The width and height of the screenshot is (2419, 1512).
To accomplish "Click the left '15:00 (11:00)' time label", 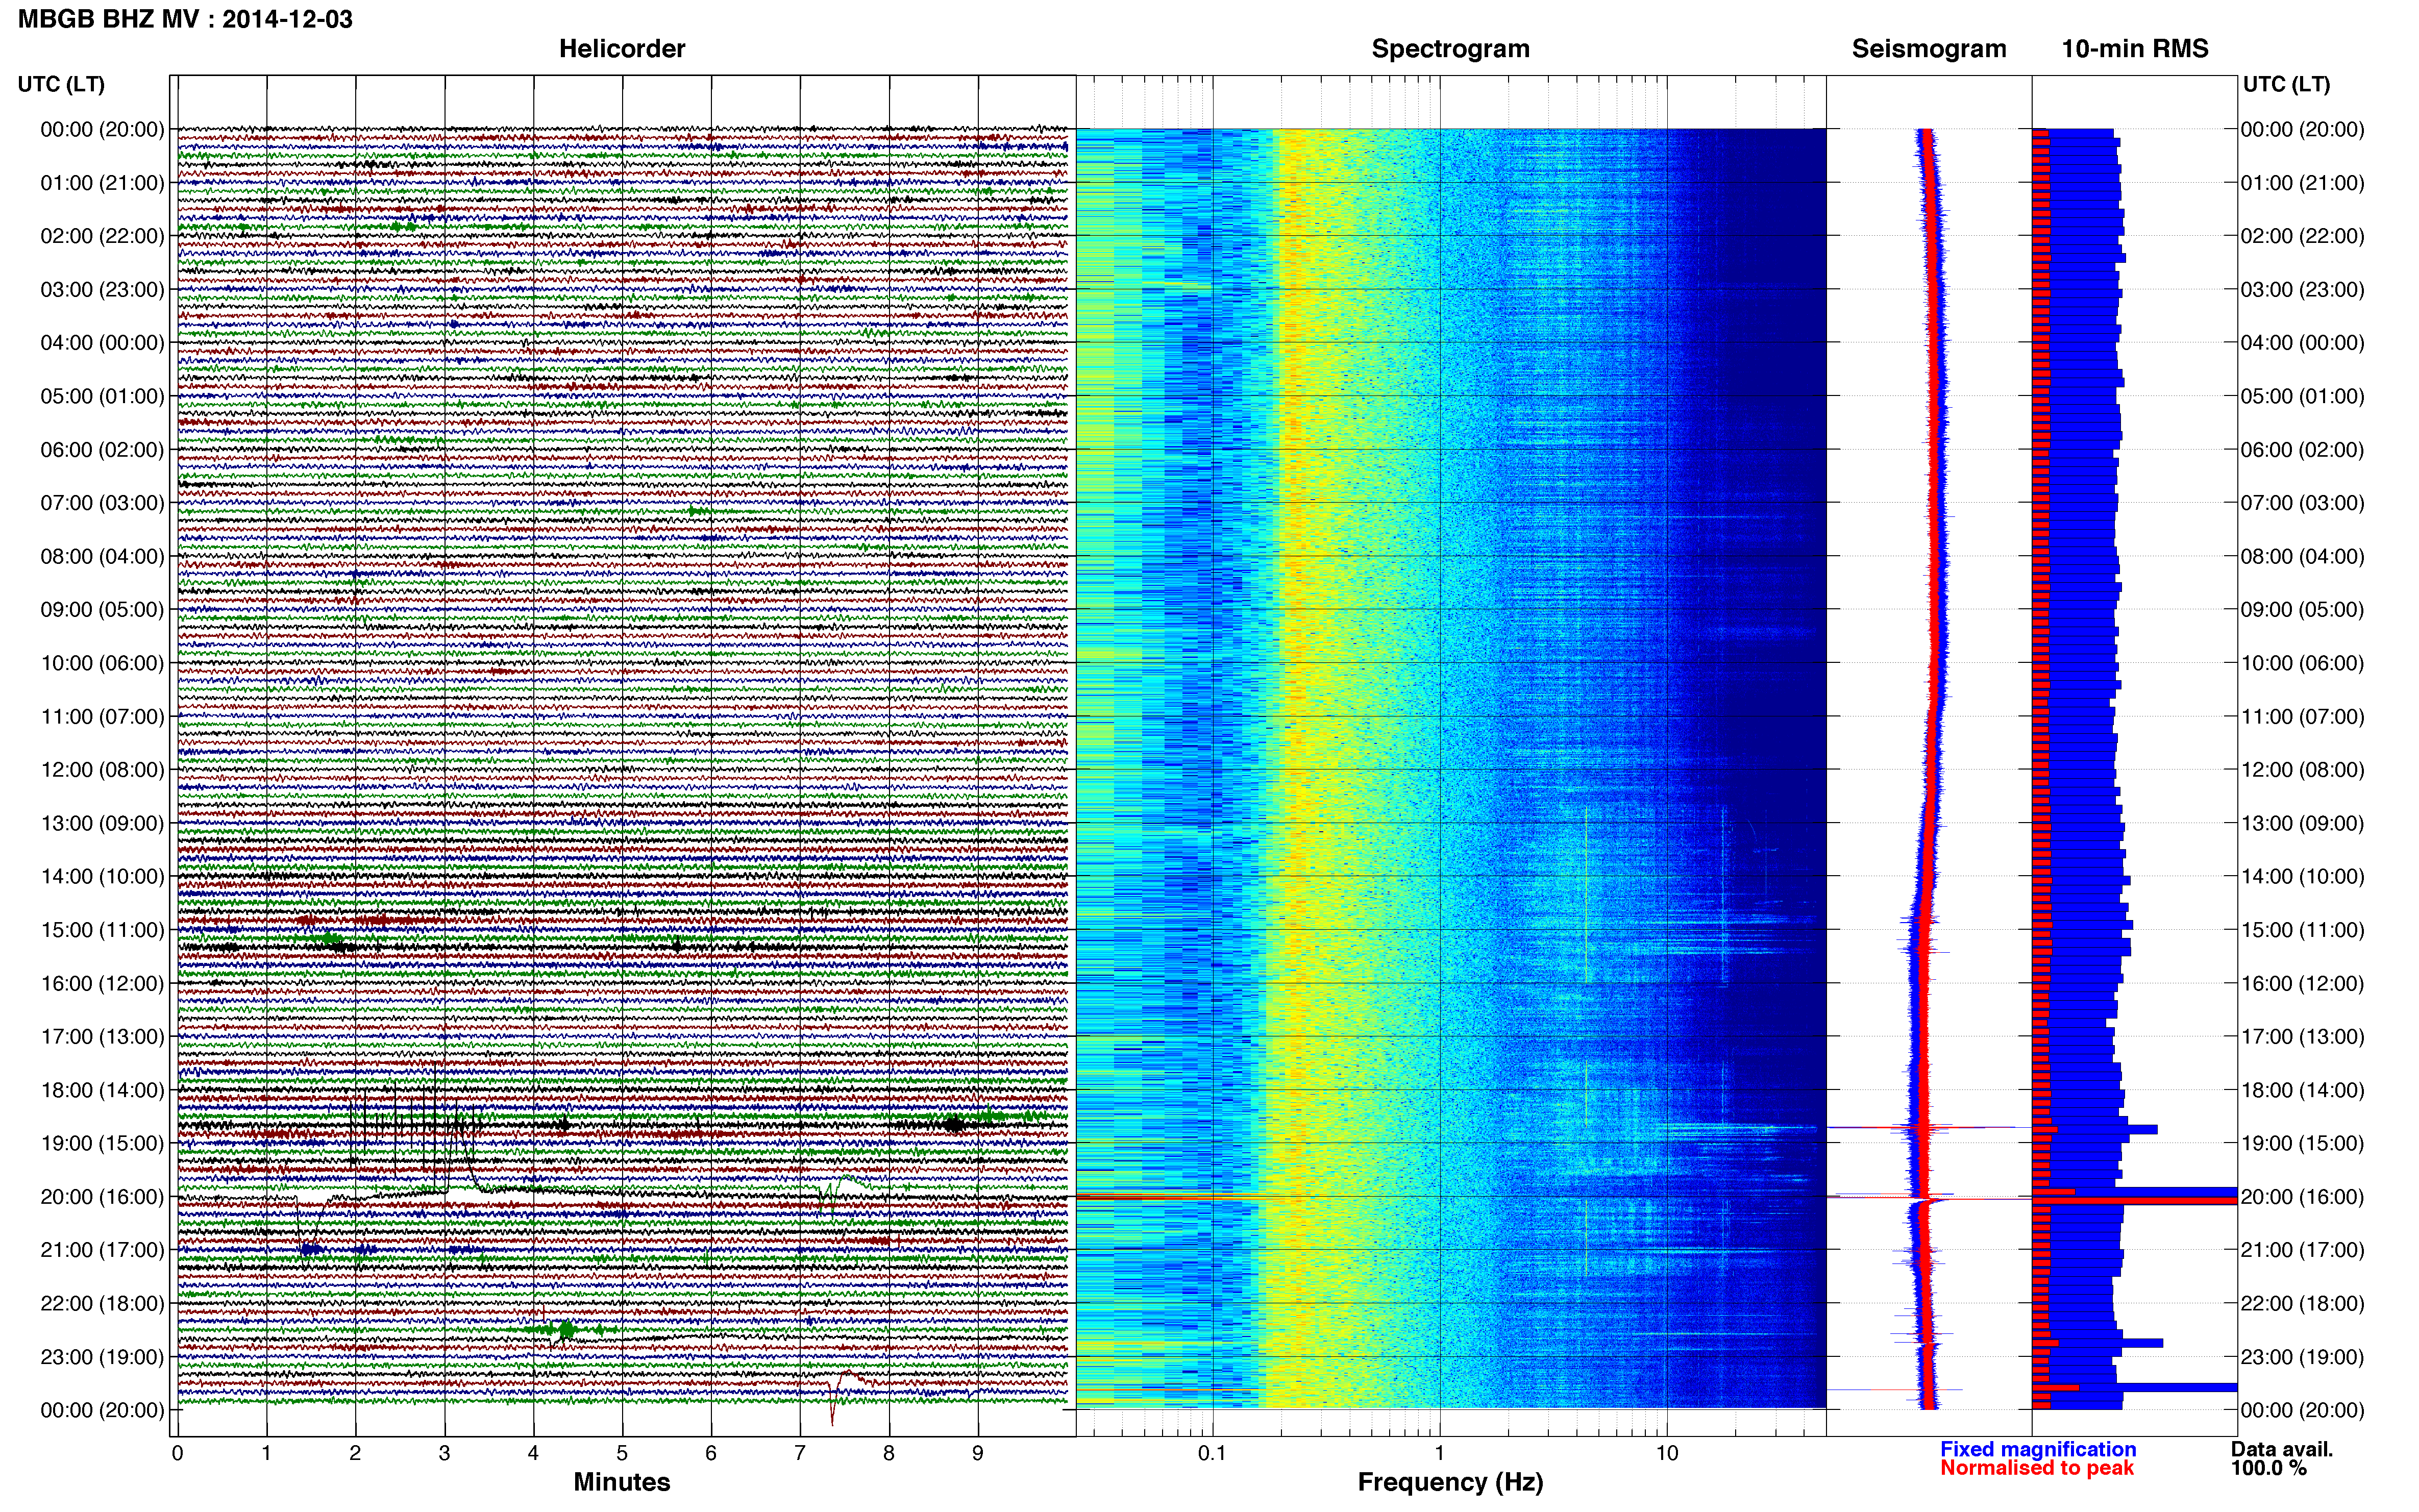I will (x=102, y=930).
